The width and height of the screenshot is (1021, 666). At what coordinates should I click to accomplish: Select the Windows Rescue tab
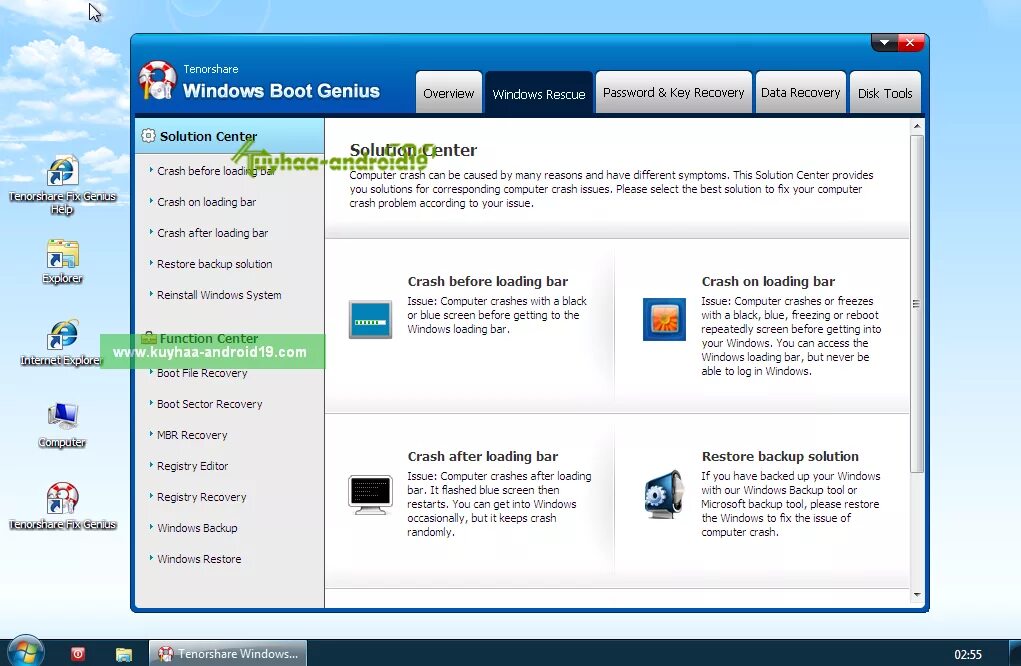538,93
